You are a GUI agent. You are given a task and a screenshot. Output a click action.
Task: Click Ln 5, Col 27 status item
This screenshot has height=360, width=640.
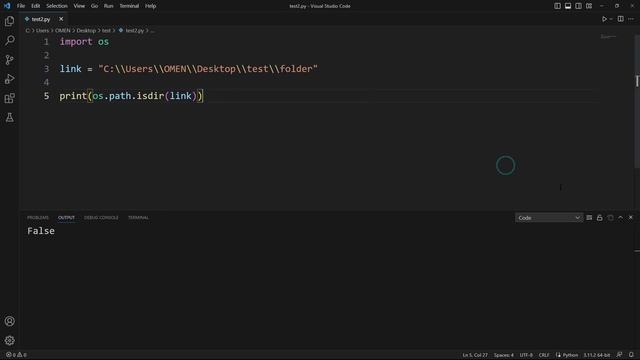click(x=475, y=355)
